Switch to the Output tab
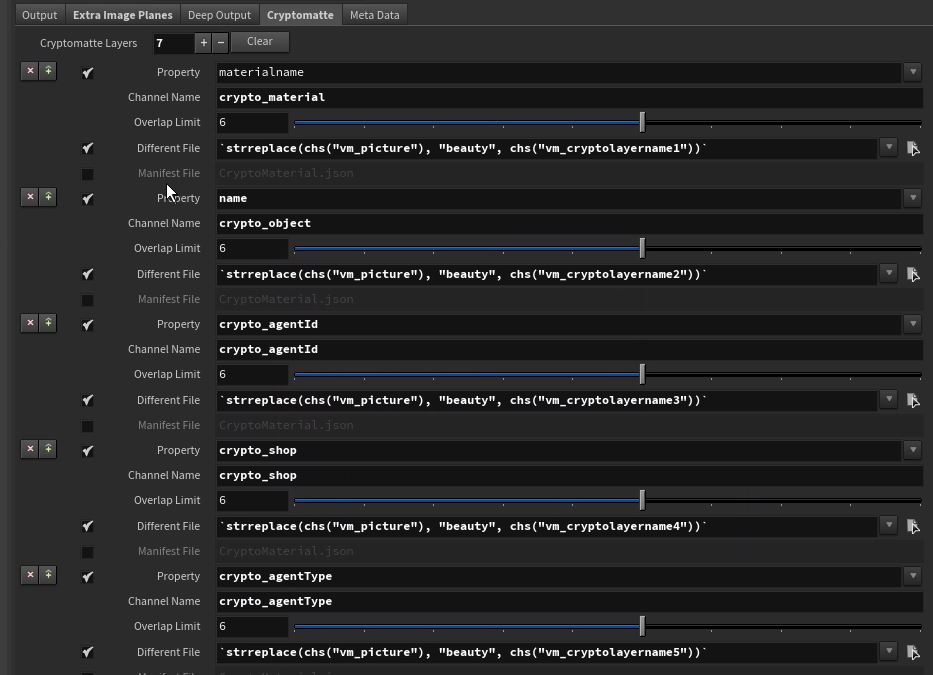 (x=40, y=15)
